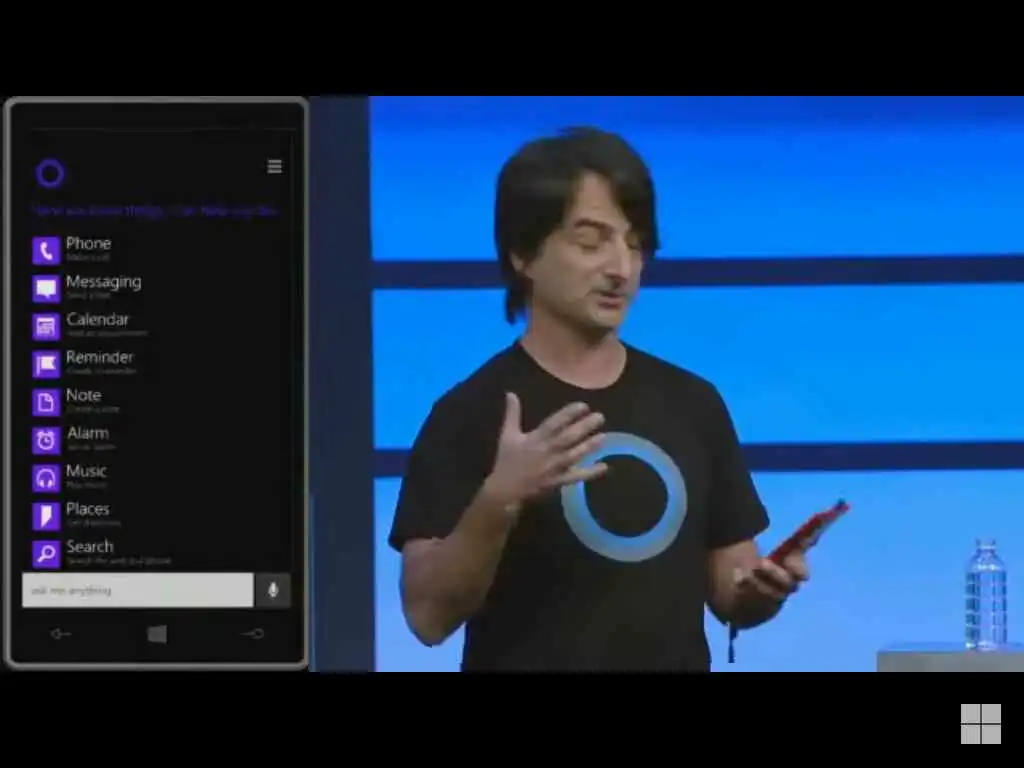Select the 'Note' label text
The image size is (1024, 768).
84,395
